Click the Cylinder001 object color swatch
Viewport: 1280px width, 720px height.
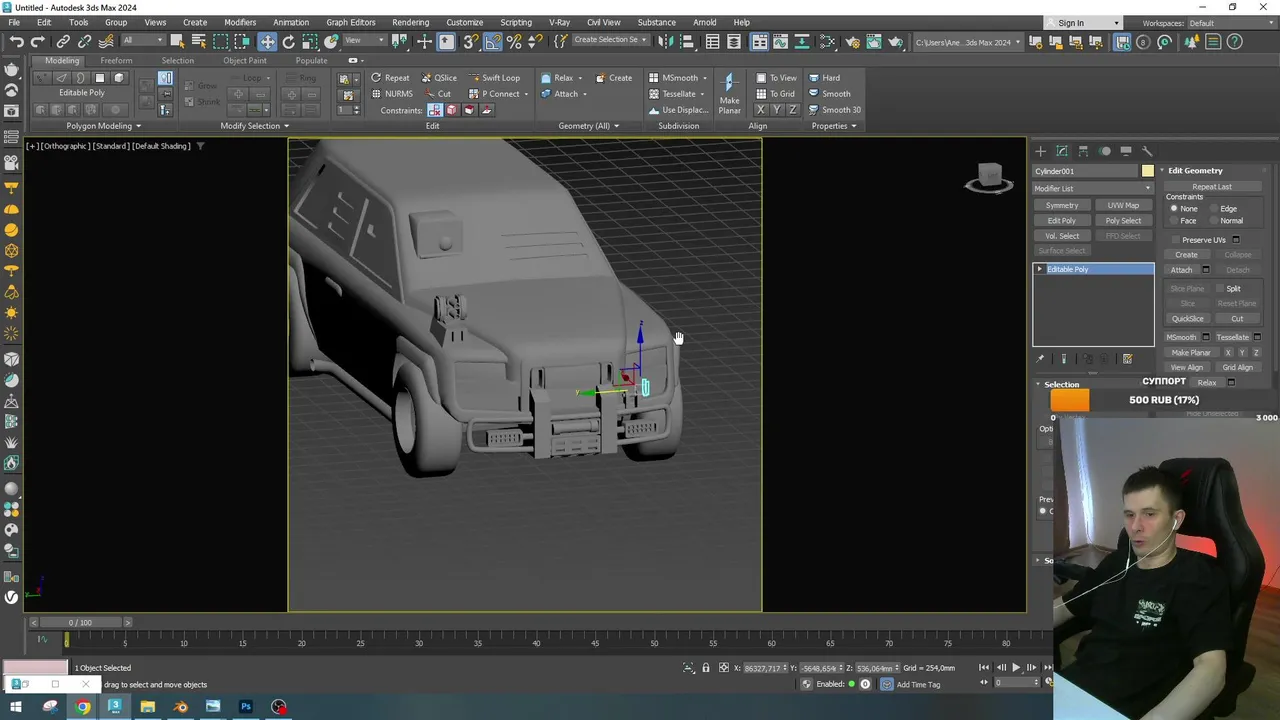tap(1147, 171)
